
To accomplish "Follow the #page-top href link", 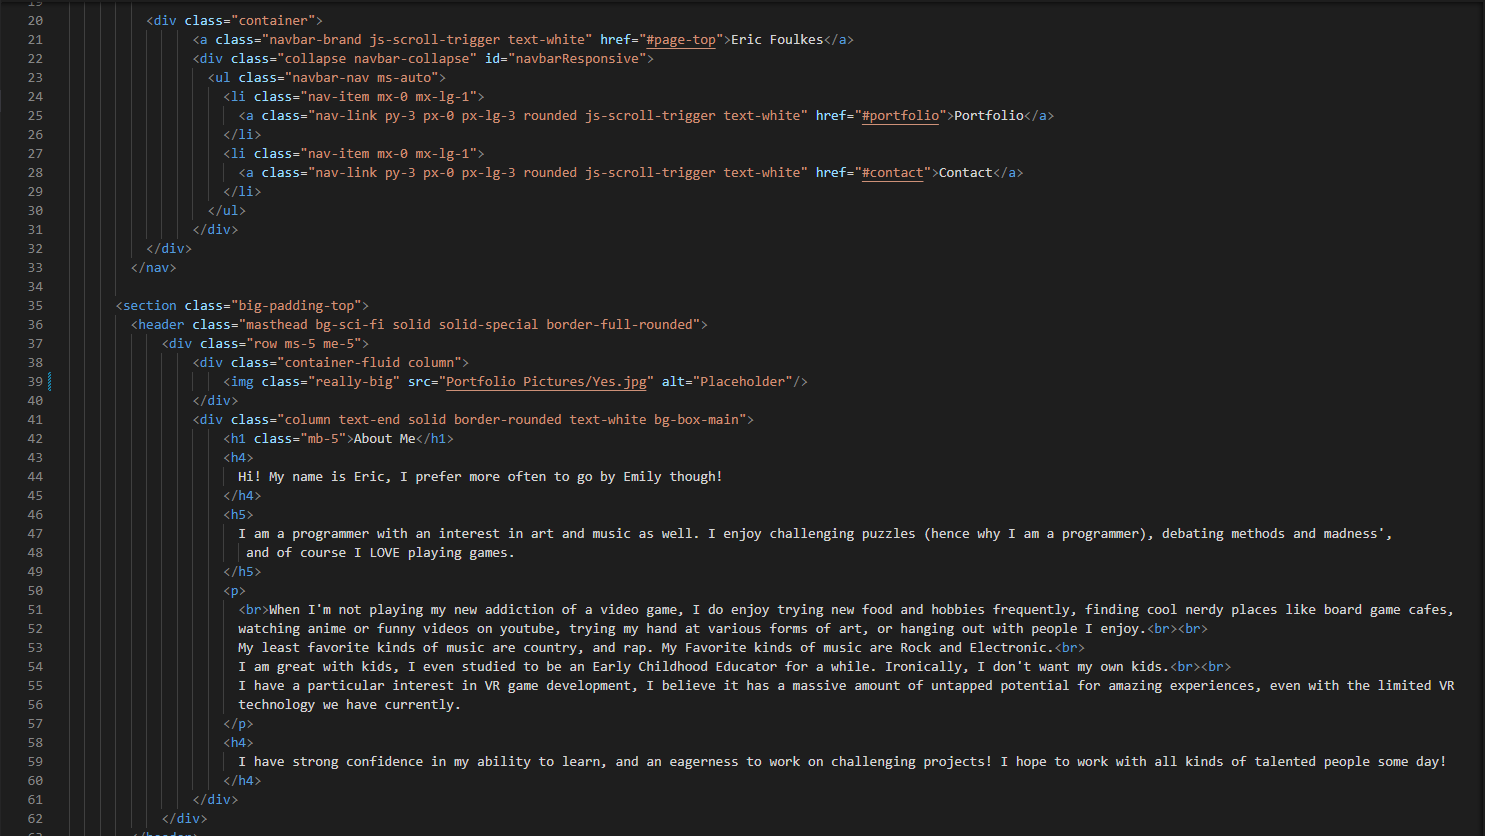I will (x=681, y=40).
